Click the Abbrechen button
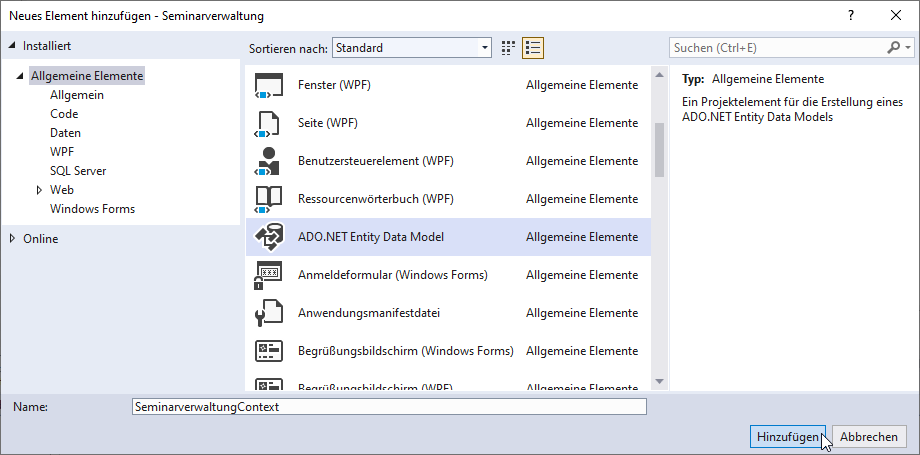920x455 pixels. tap(868, 437)
